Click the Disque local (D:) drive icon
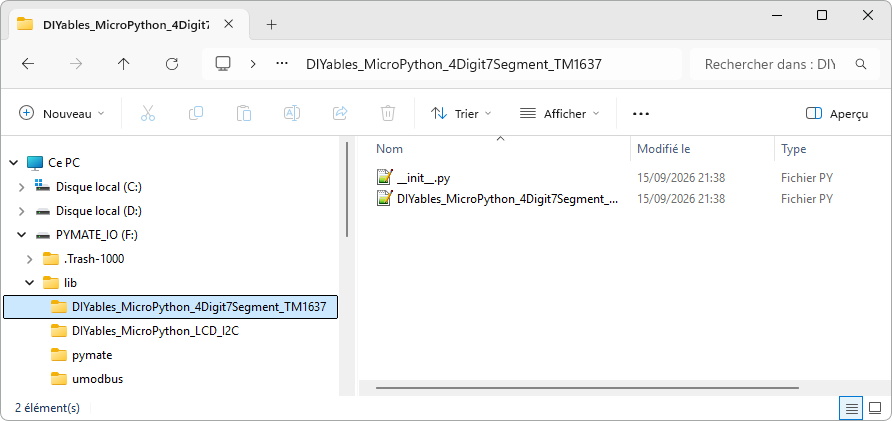892x421 pixels. [42, 211]
